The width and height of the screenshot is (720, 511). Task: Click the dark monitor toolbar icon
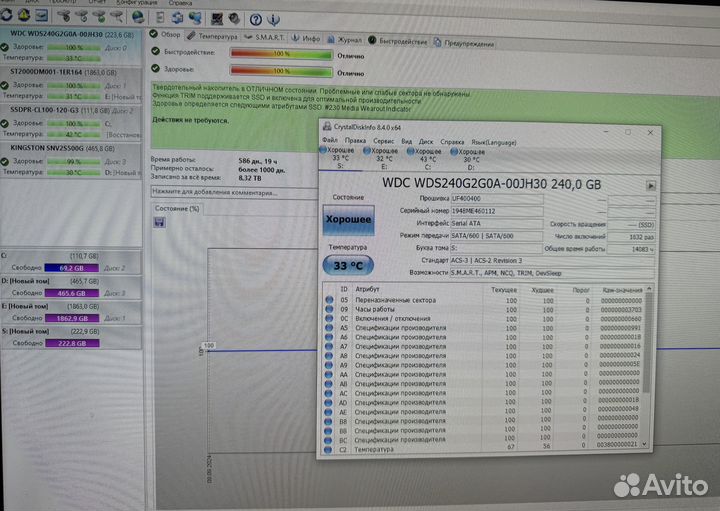coord(217,19)
